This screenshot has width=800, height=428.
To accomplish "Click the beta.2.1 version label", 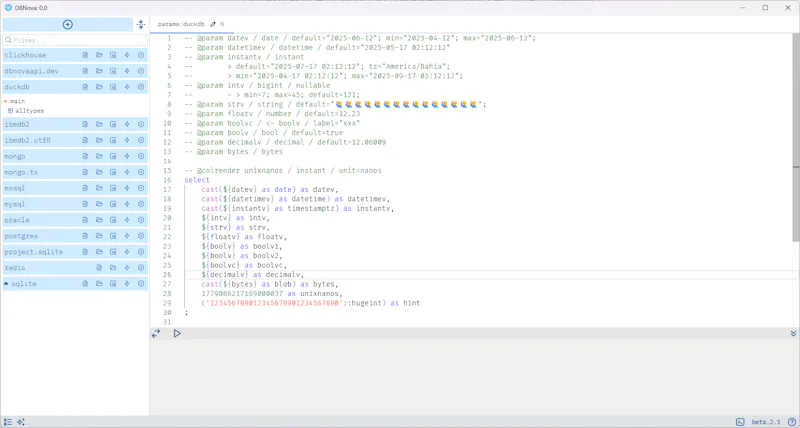I will (x=766, y=422).
